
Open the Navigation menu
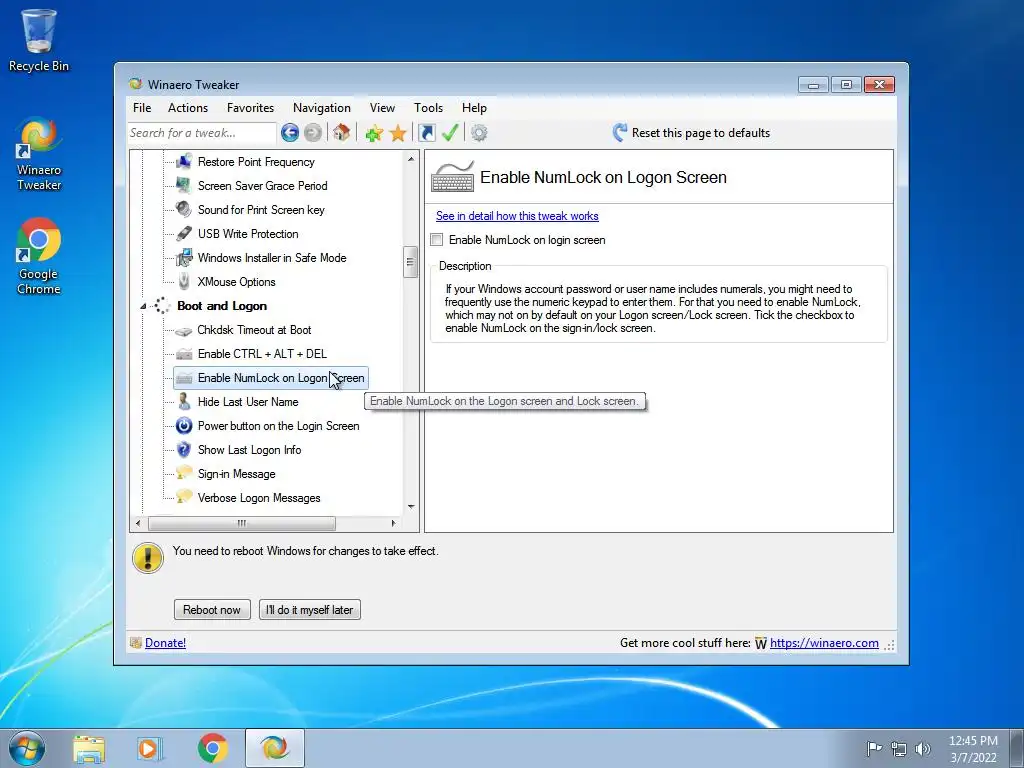322,108
